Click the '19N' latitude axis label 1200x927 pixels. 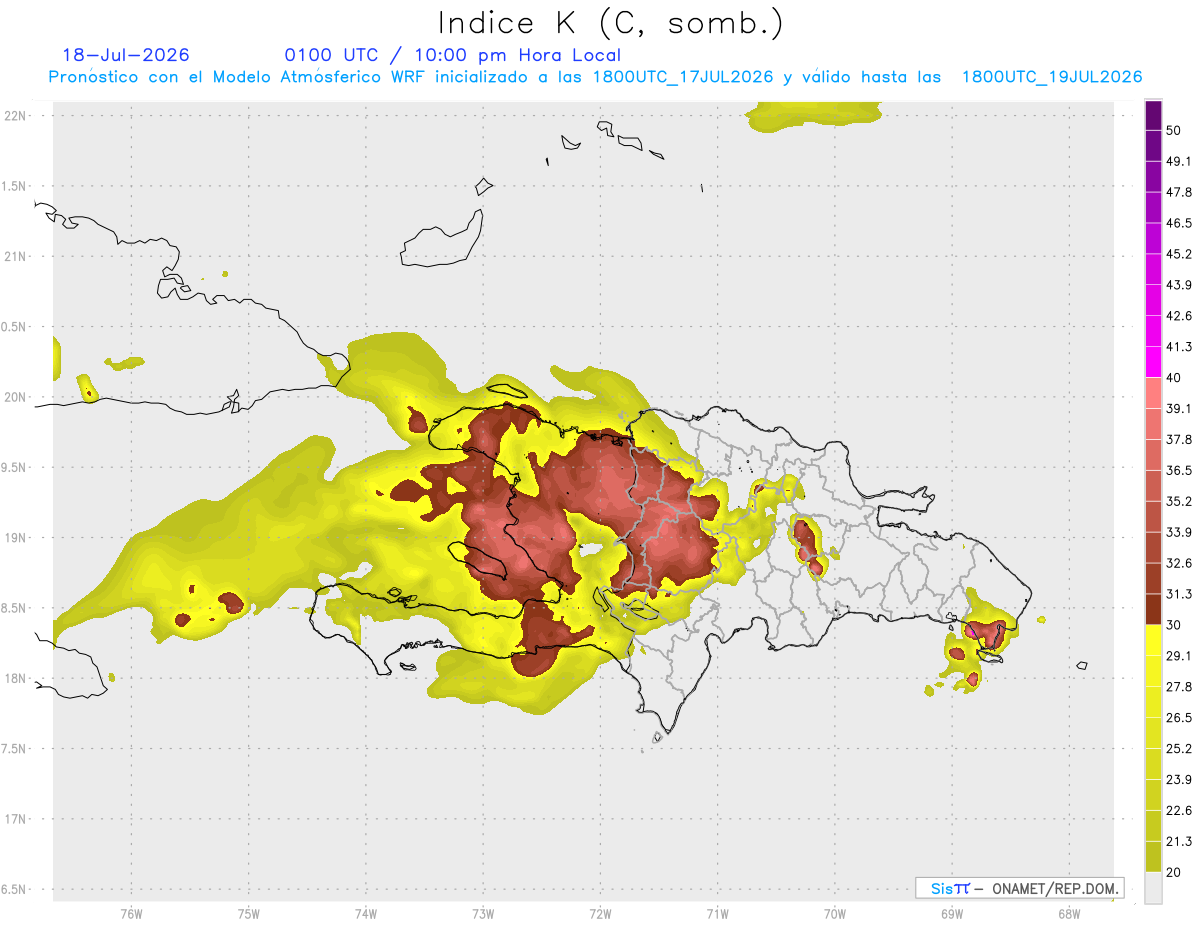tap(15, 537)
